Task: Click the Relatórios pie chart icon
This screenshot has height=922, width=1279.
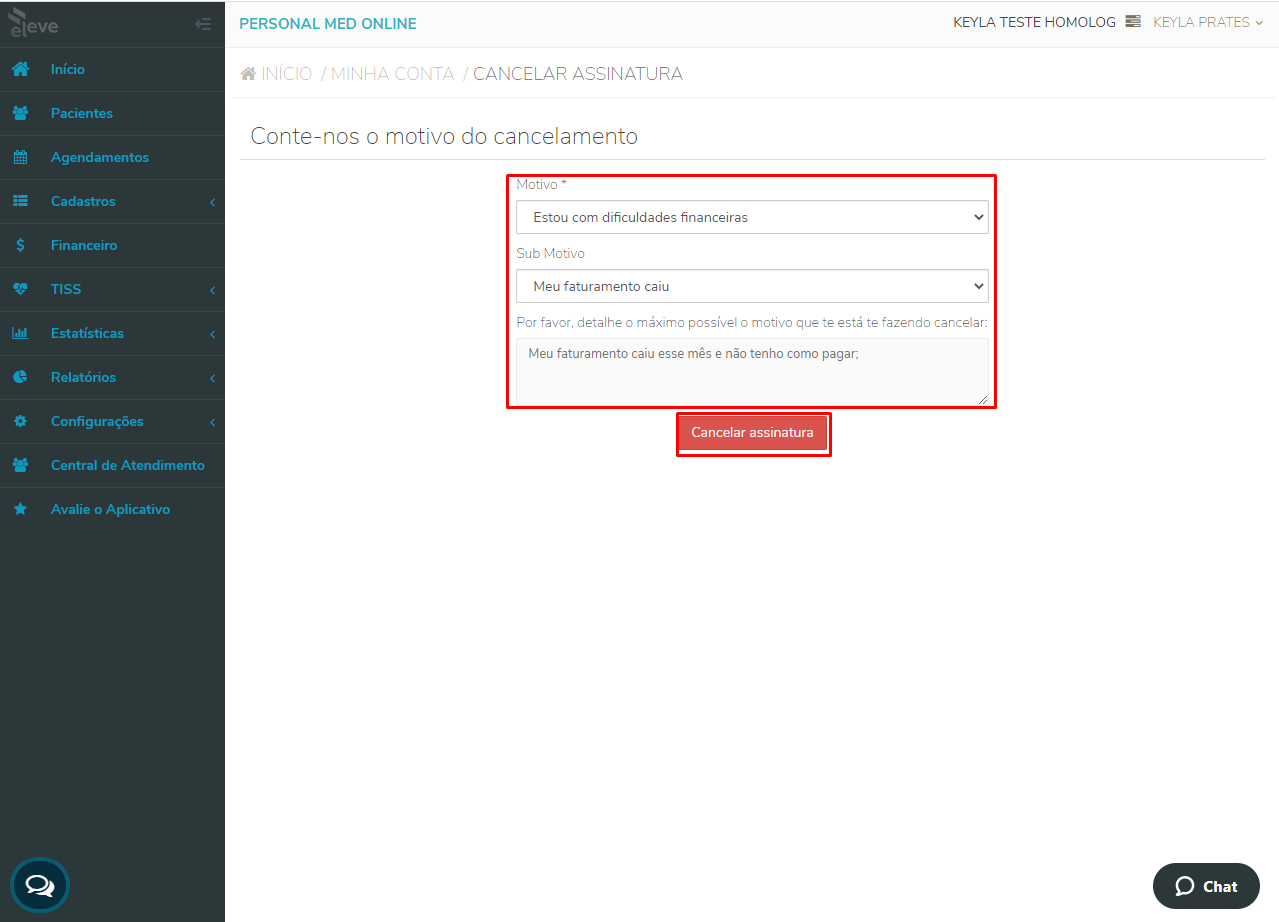Action: 20,377
